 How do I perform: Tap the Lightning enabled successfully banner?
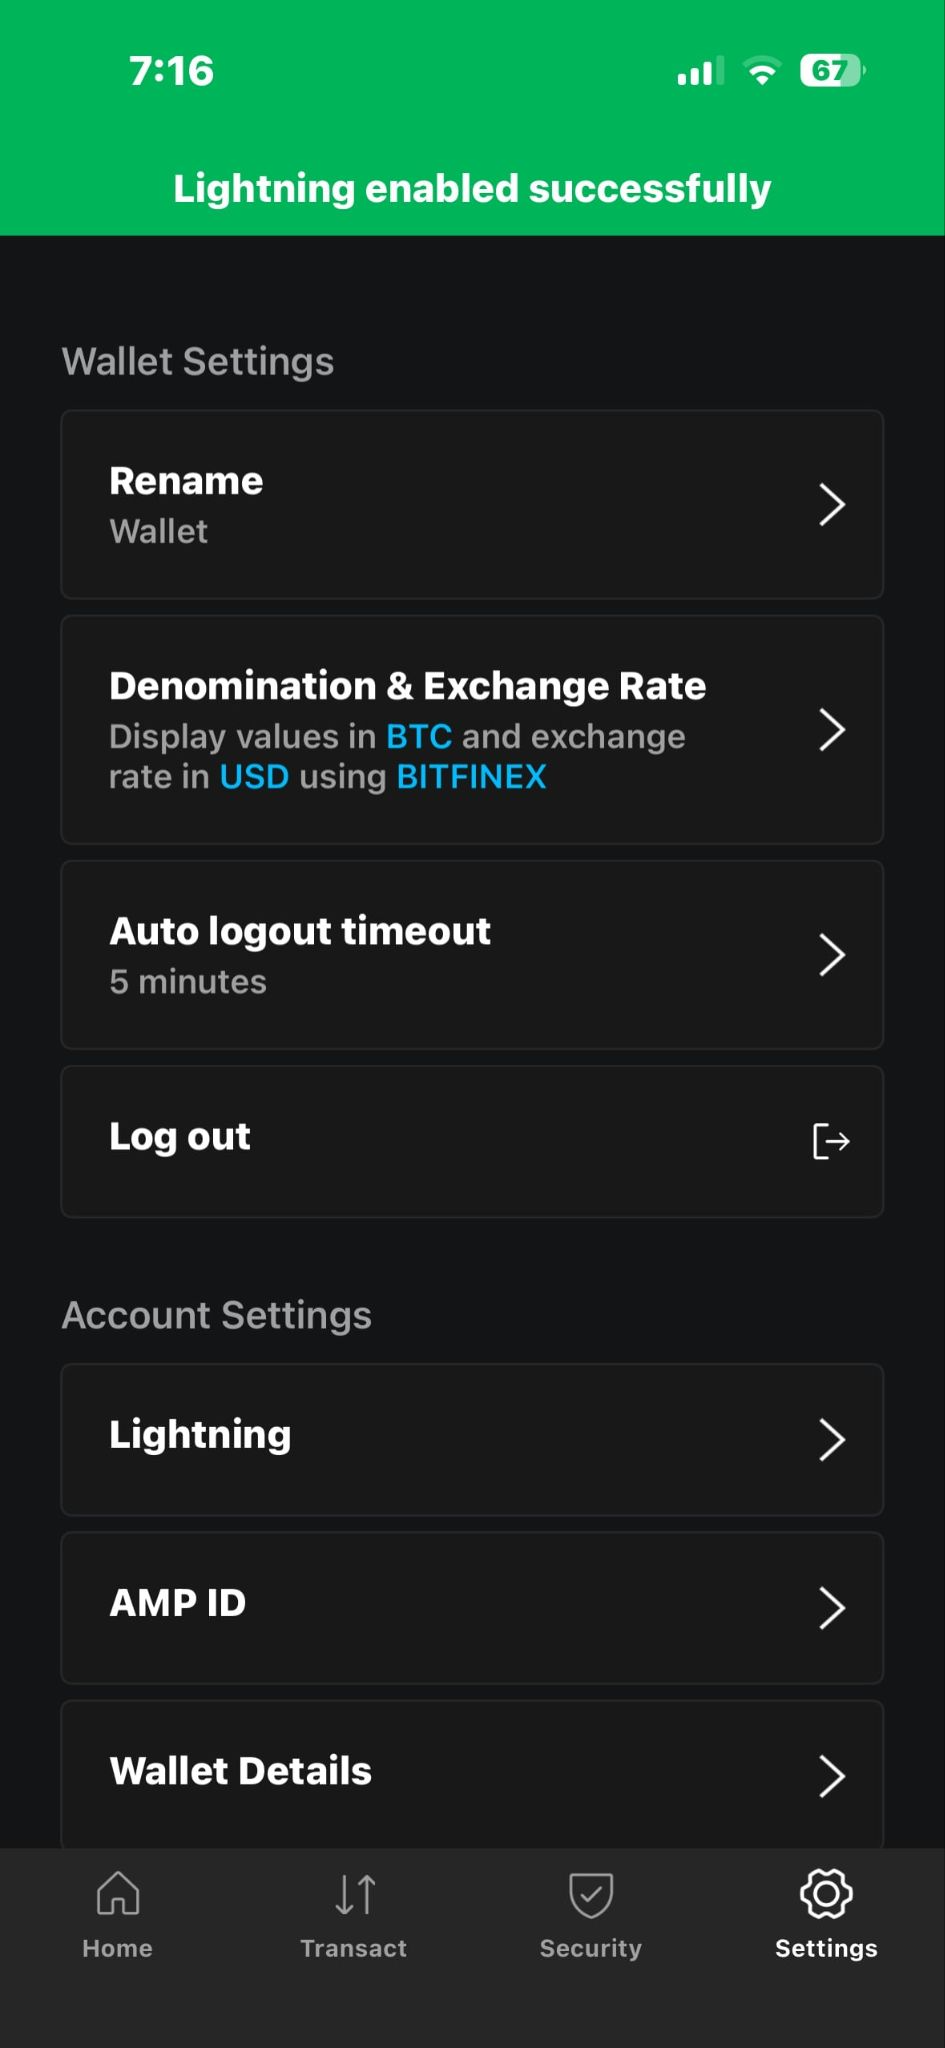(x=472, y=188)
